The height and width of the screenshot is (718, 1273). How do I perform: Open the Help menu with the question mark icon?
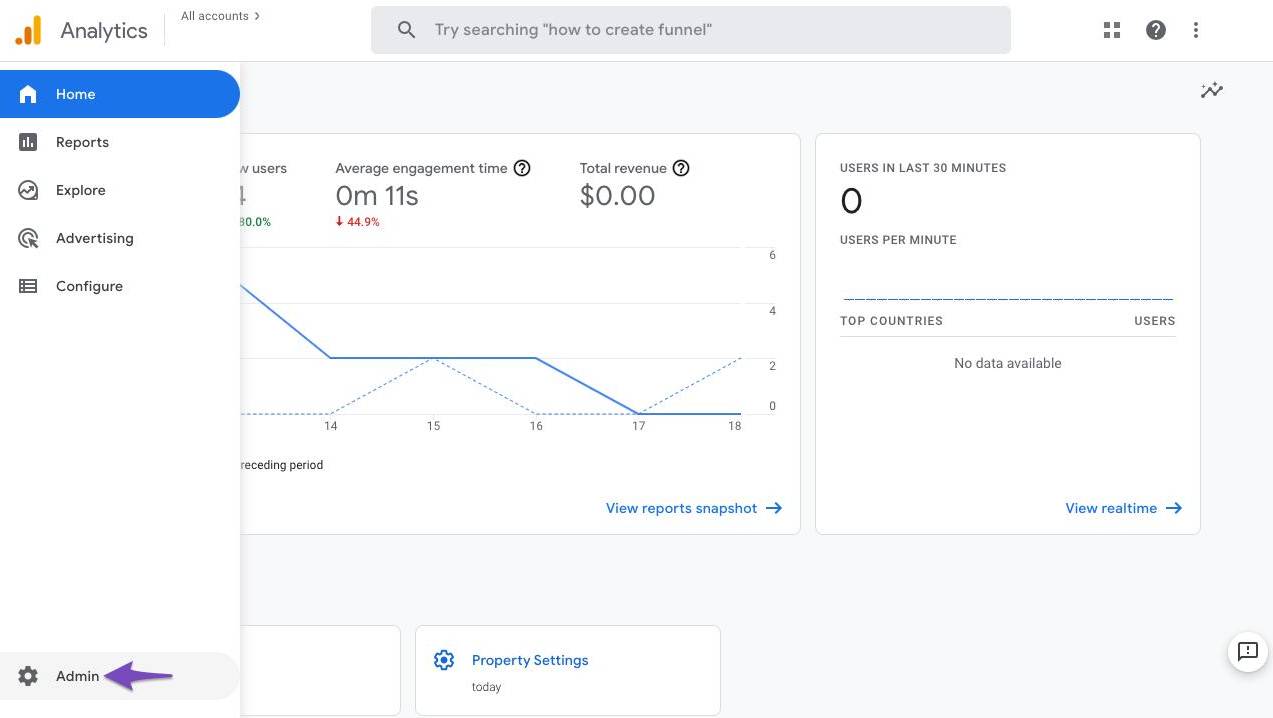tap(1155, 29)
